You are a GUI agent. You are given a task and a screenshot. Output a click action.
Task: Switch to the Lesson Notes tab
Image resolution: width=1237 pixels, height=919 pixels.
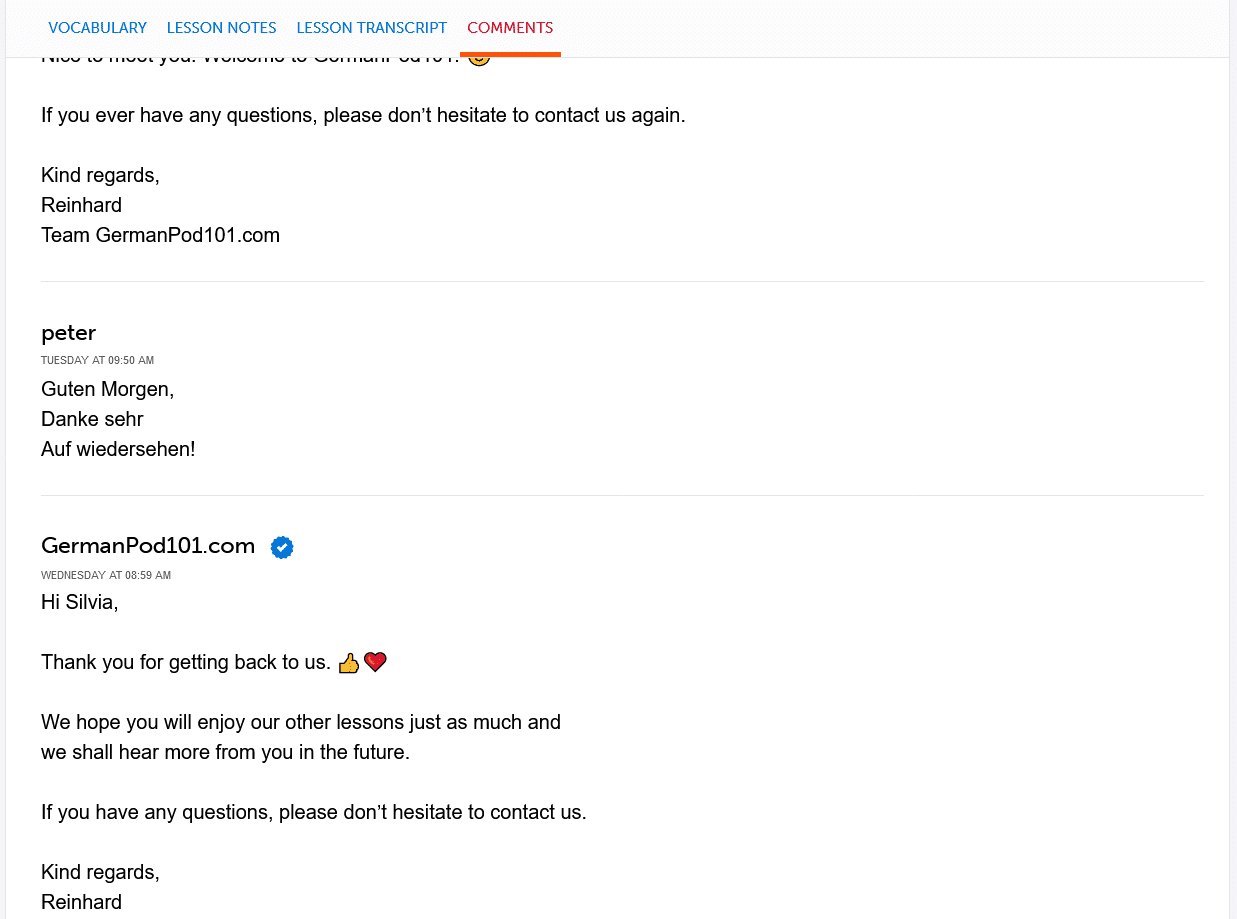(221, 28)
